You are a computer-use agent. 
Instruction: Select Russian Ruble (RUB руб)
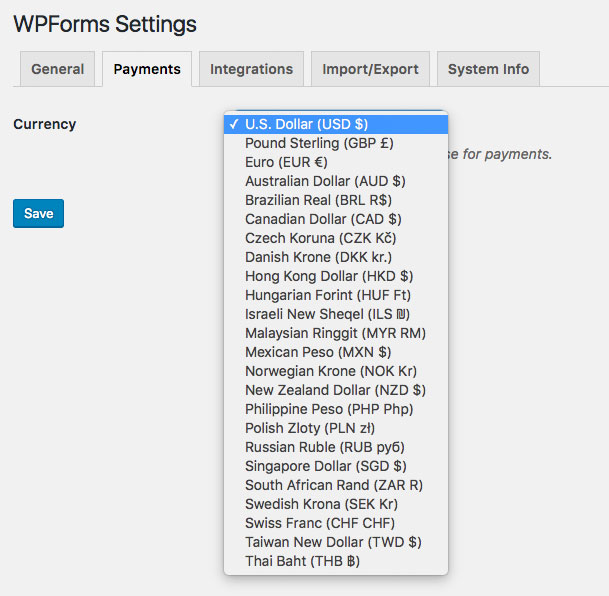click(x=336, y=448)
